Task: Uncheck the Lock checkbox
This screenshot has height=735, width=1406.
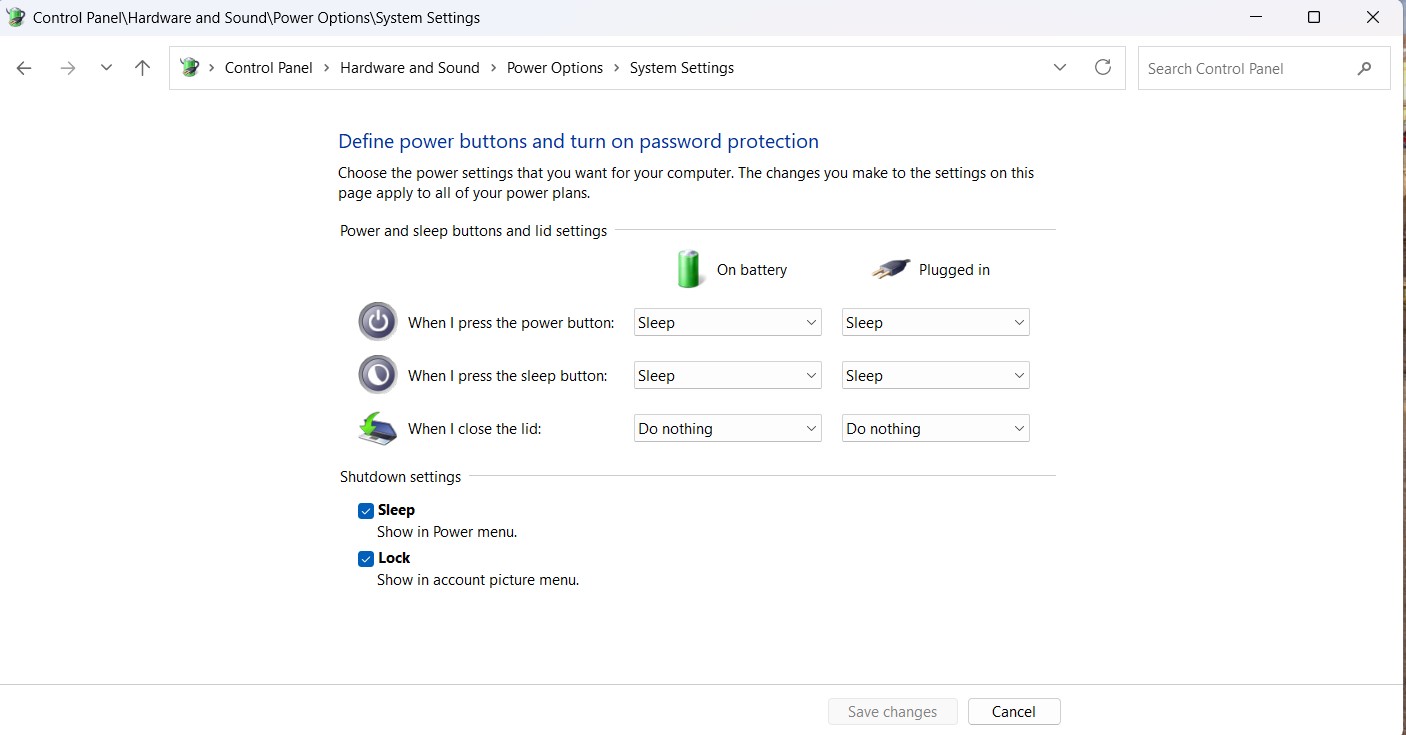Action: coord(366,559)
